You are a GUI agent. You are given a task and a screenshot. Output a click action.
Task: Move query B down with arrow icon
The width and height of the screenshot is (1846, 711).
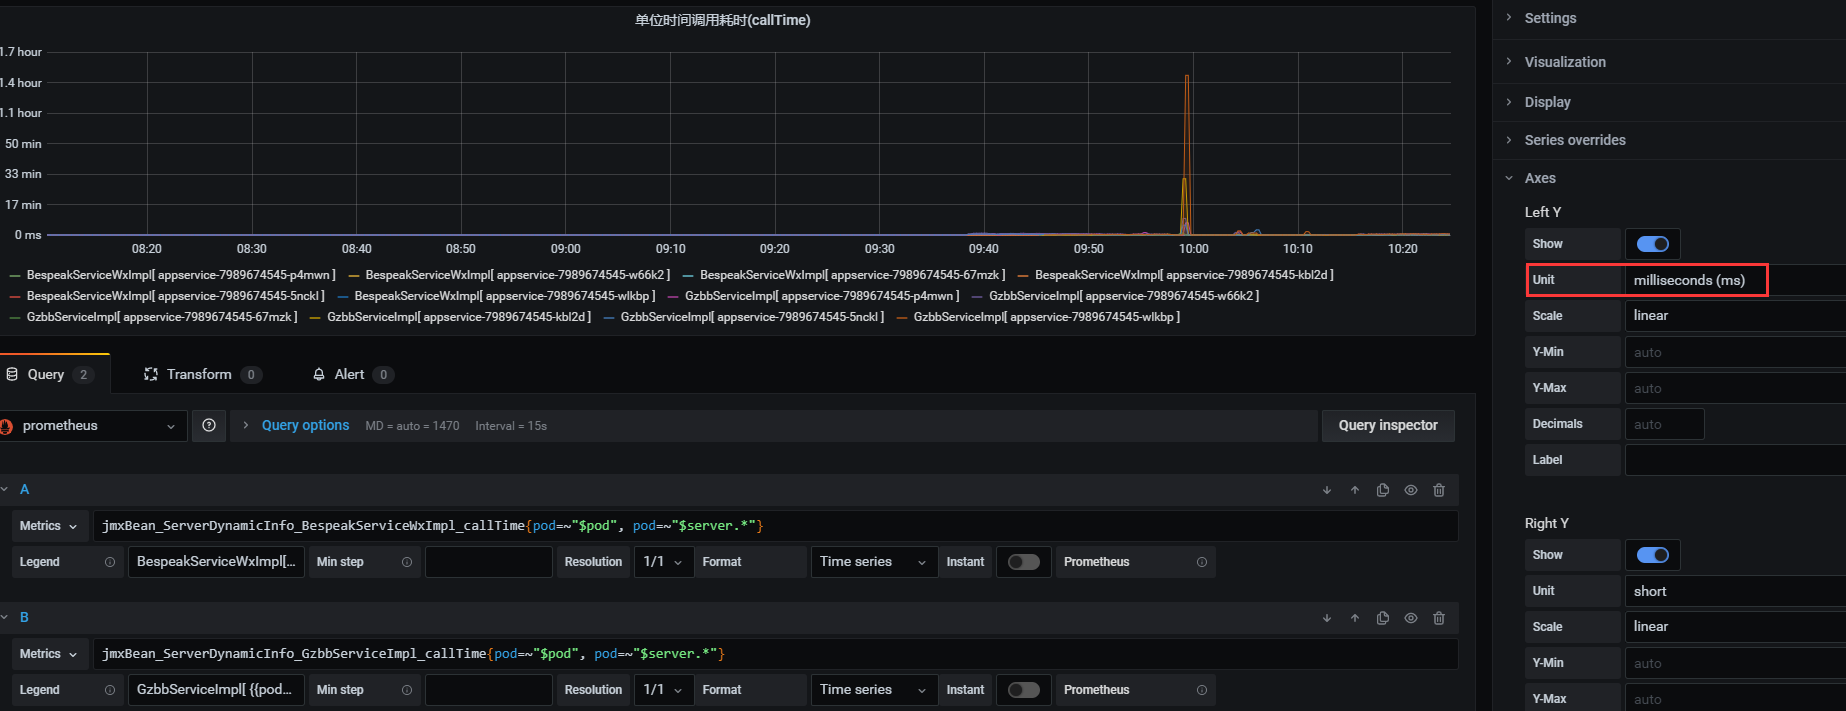[x=1327, y=618]
